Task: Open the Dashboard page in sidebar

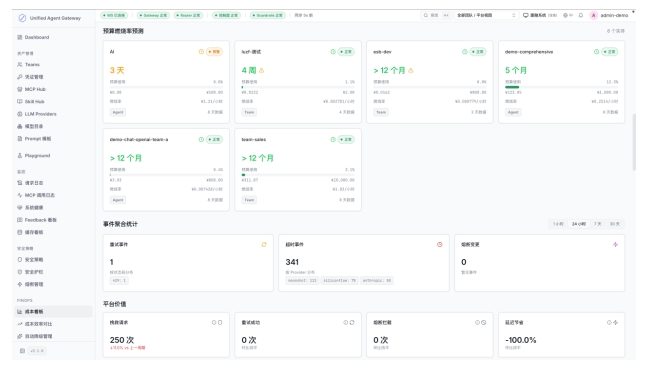Action: (x=54, y=37)
